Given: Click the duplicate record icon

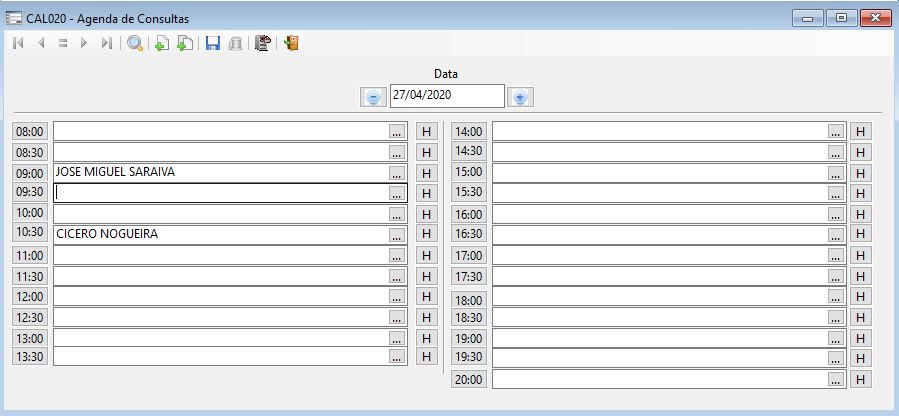Looking at the screenshot, I should coord(185,43).
